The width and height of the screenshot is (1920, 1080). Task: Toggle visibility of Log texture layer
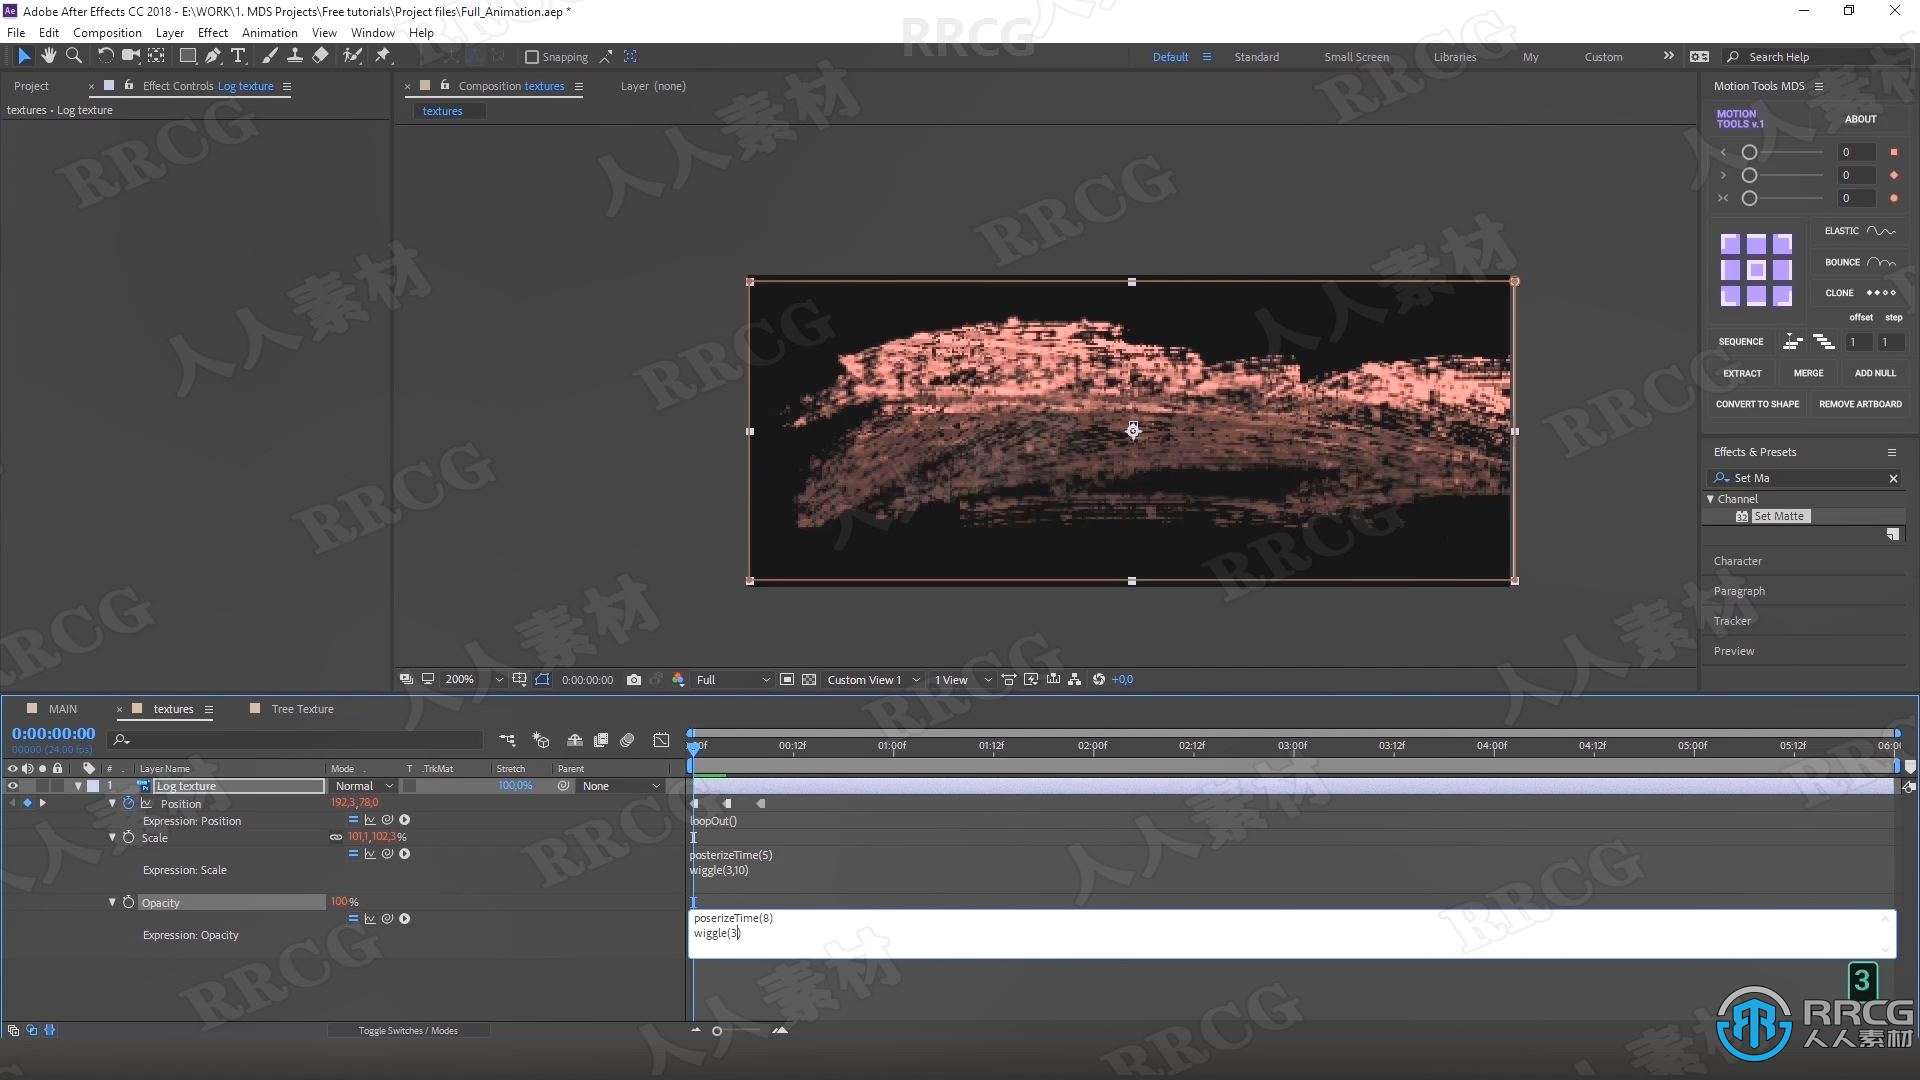click(x=11, y=786)
